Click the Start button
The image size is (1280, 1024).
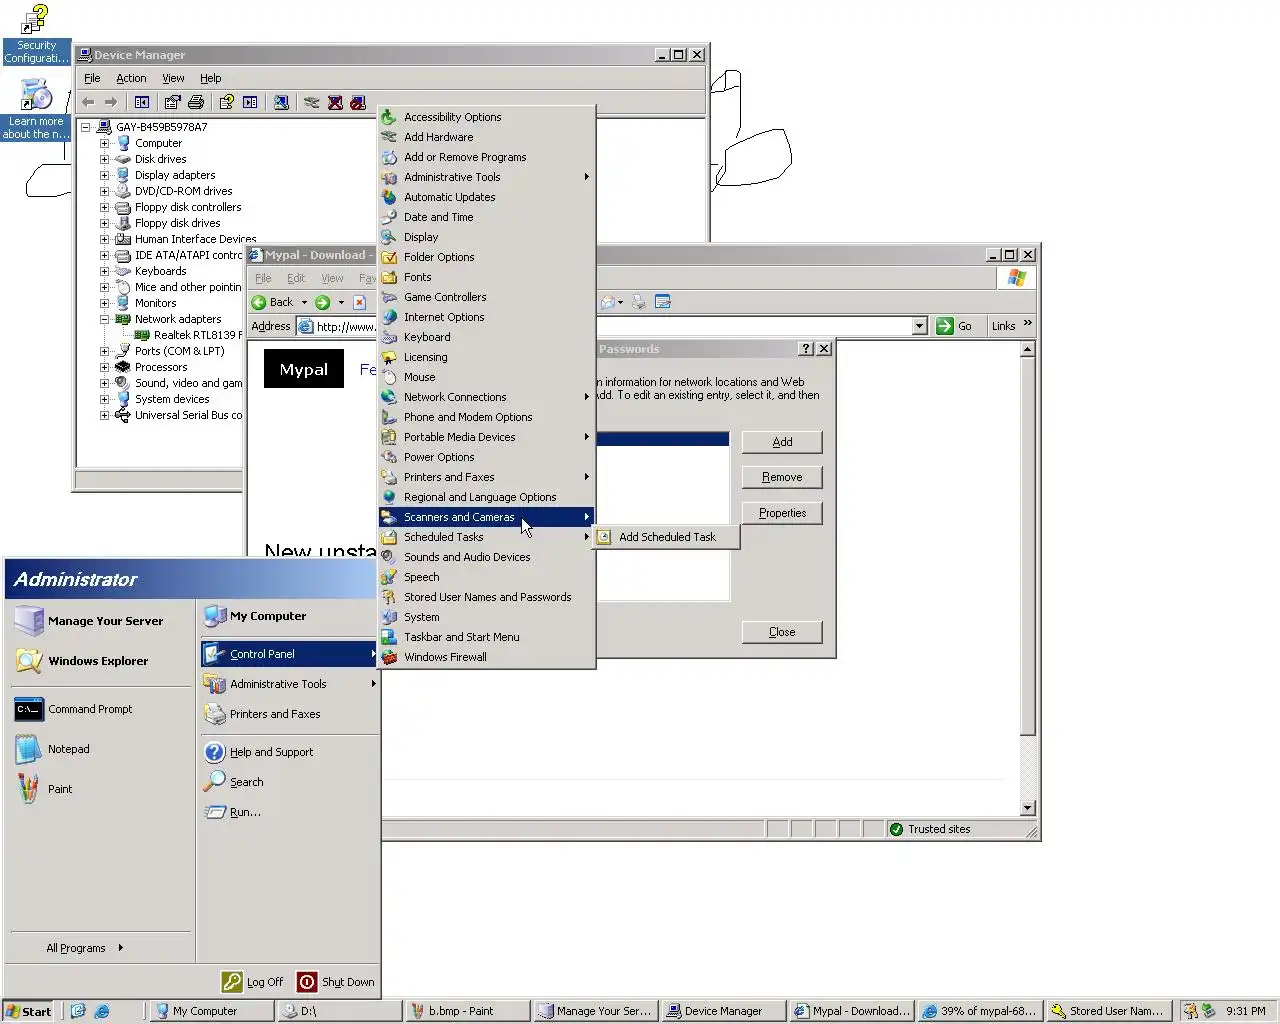[28, 1011]
